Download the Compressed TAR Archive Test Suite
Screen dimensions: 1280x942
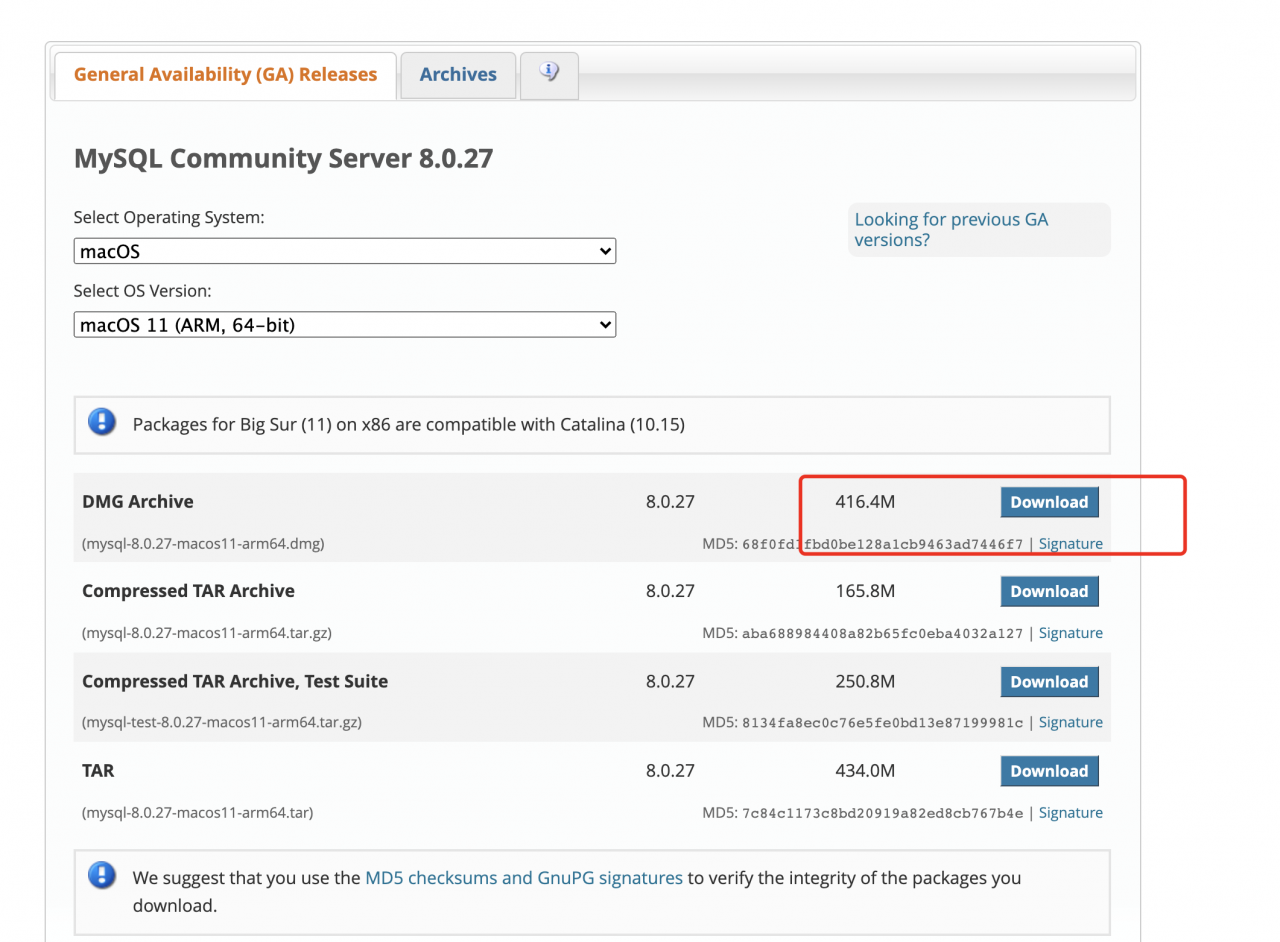tap(1049, 682)
